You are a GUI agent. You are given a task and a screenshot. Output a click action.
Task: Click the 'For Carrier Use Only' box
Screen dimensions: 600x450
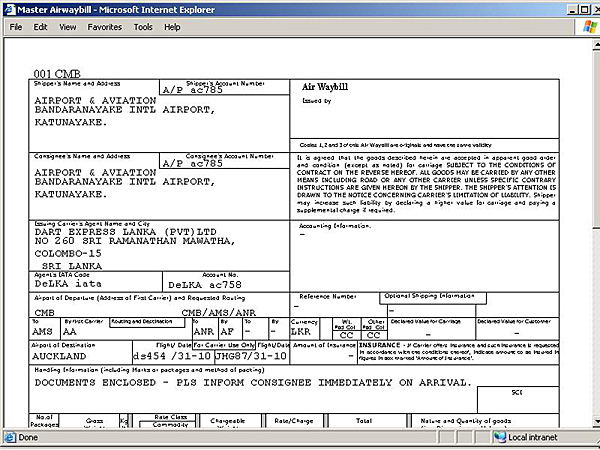[x=224, y=345]
